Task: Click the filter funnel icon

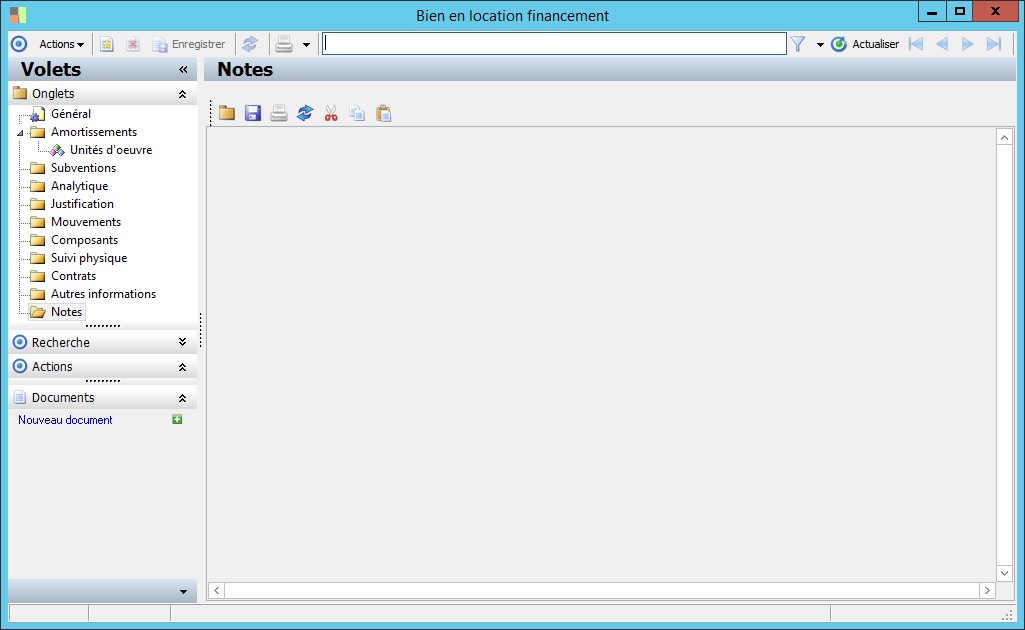Action: coord(798,44)
